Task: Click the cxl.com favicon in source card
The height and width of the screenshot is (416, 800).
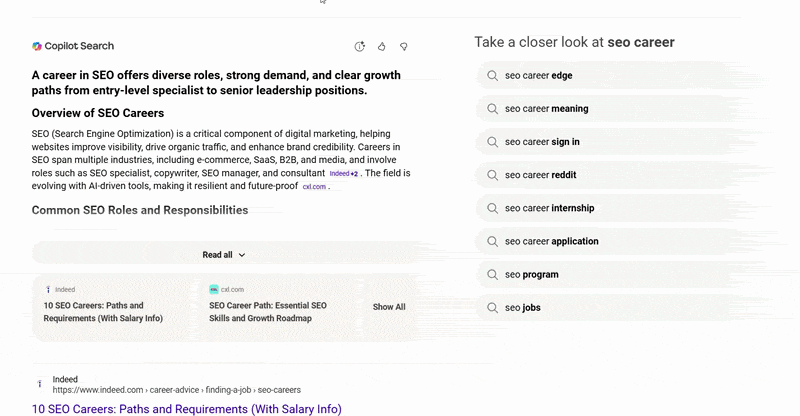Action: click(214, 289)
